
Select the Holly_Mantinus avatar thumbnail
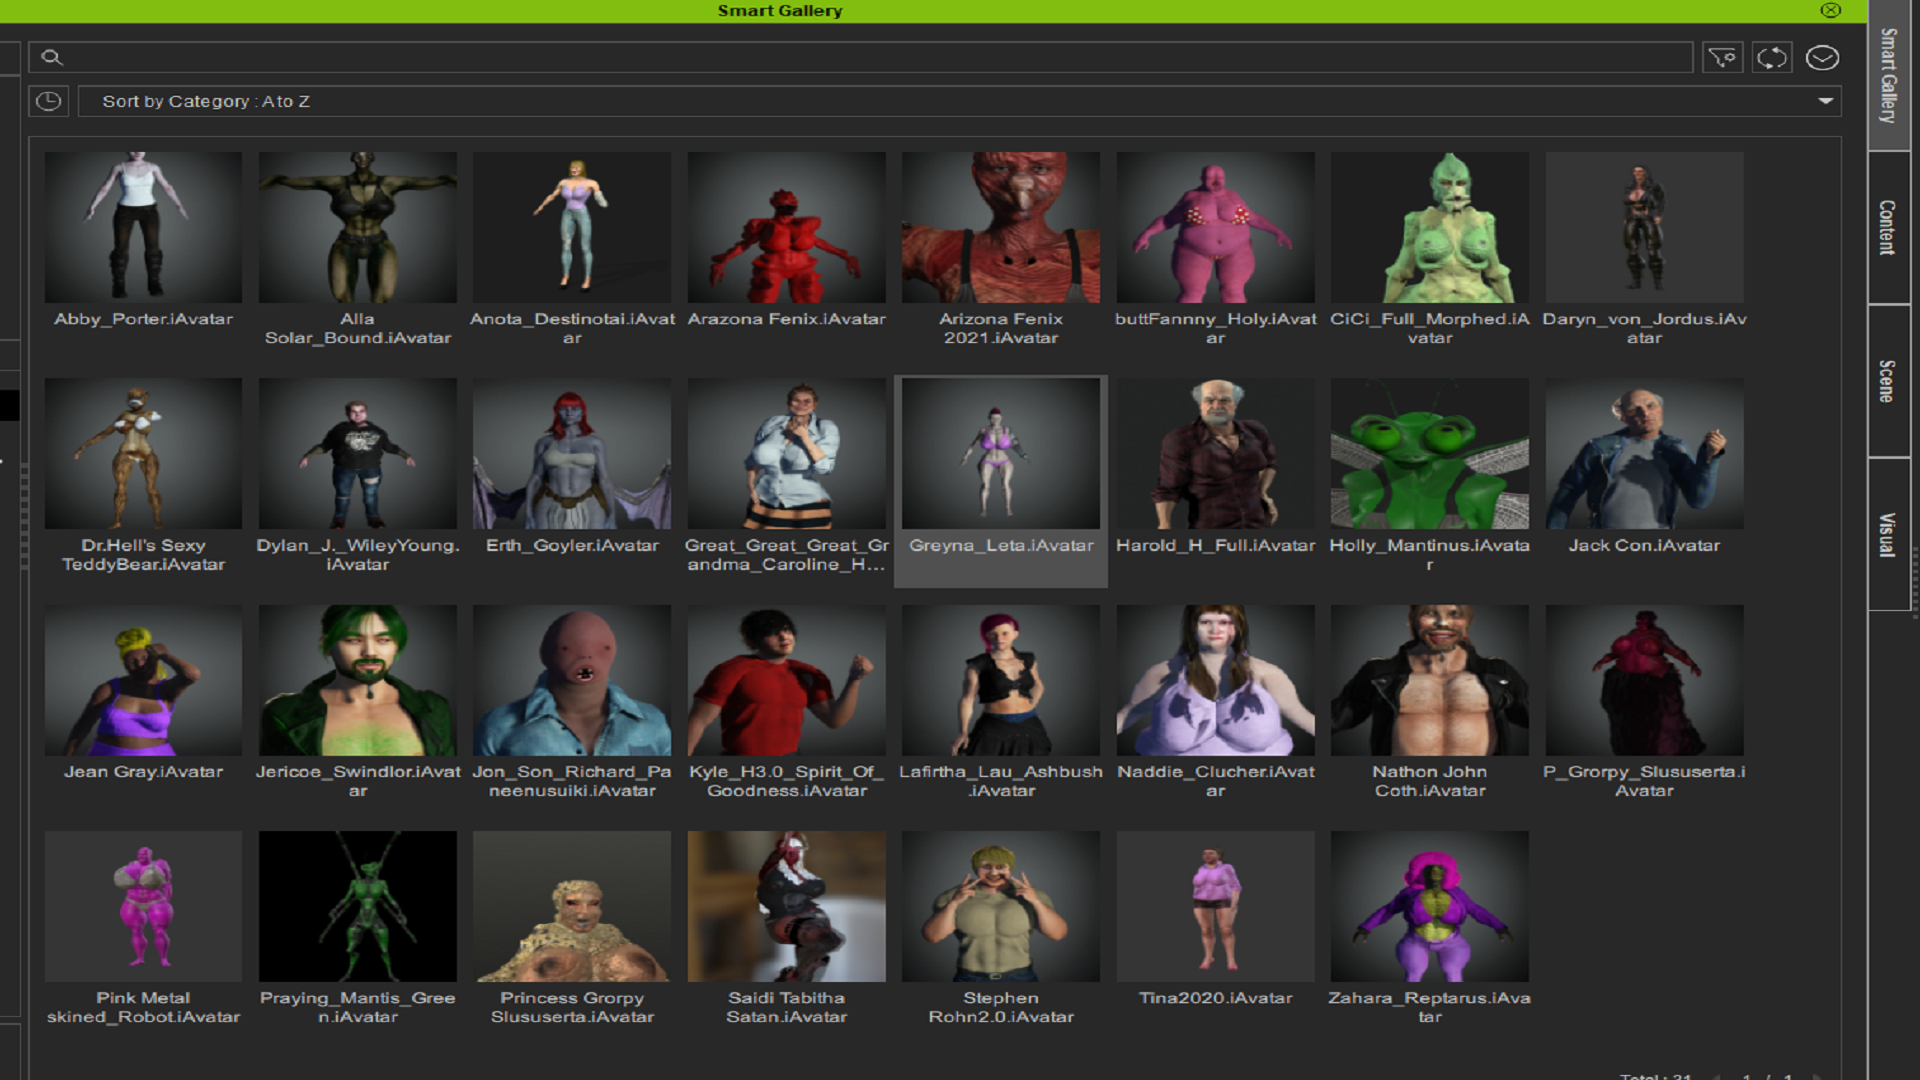pyautogui.click(x=1429, y=453)
